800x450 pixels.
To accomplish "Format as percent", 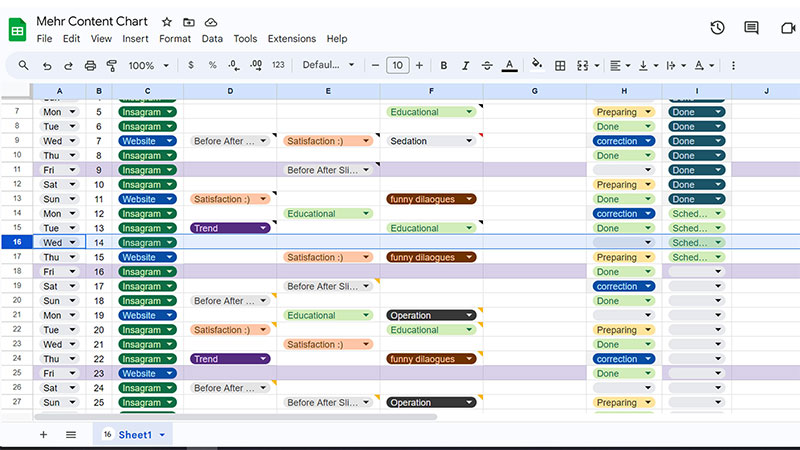I will (x=212, y=65).
